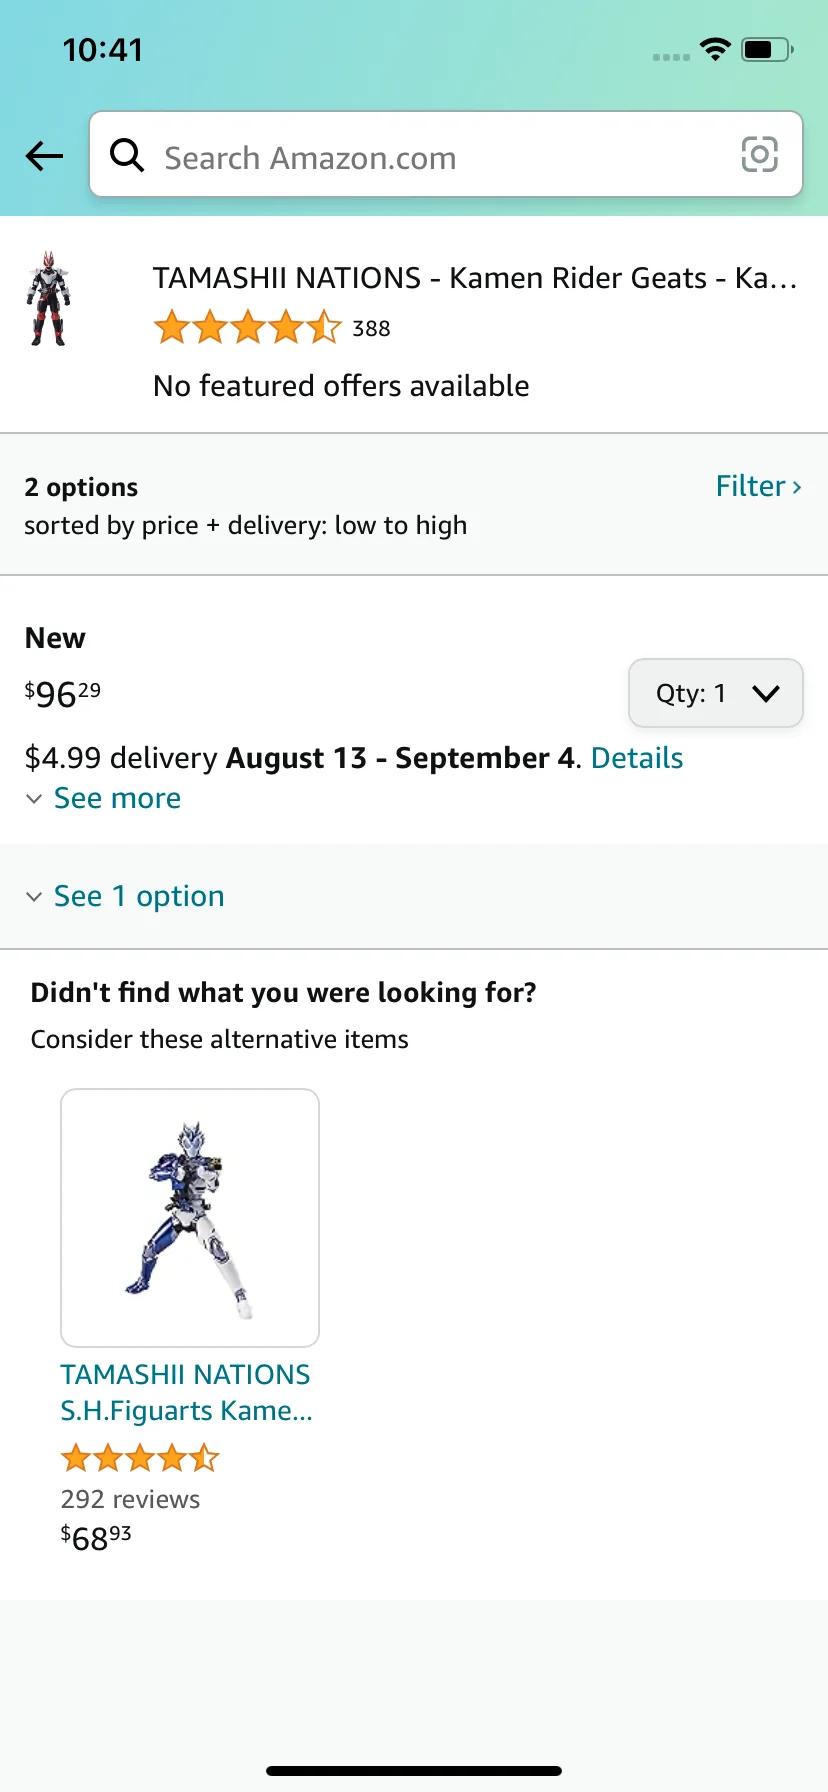Open Kamen Rider Geats product thumbnail
828x1792 pixels.
[48, 299]
